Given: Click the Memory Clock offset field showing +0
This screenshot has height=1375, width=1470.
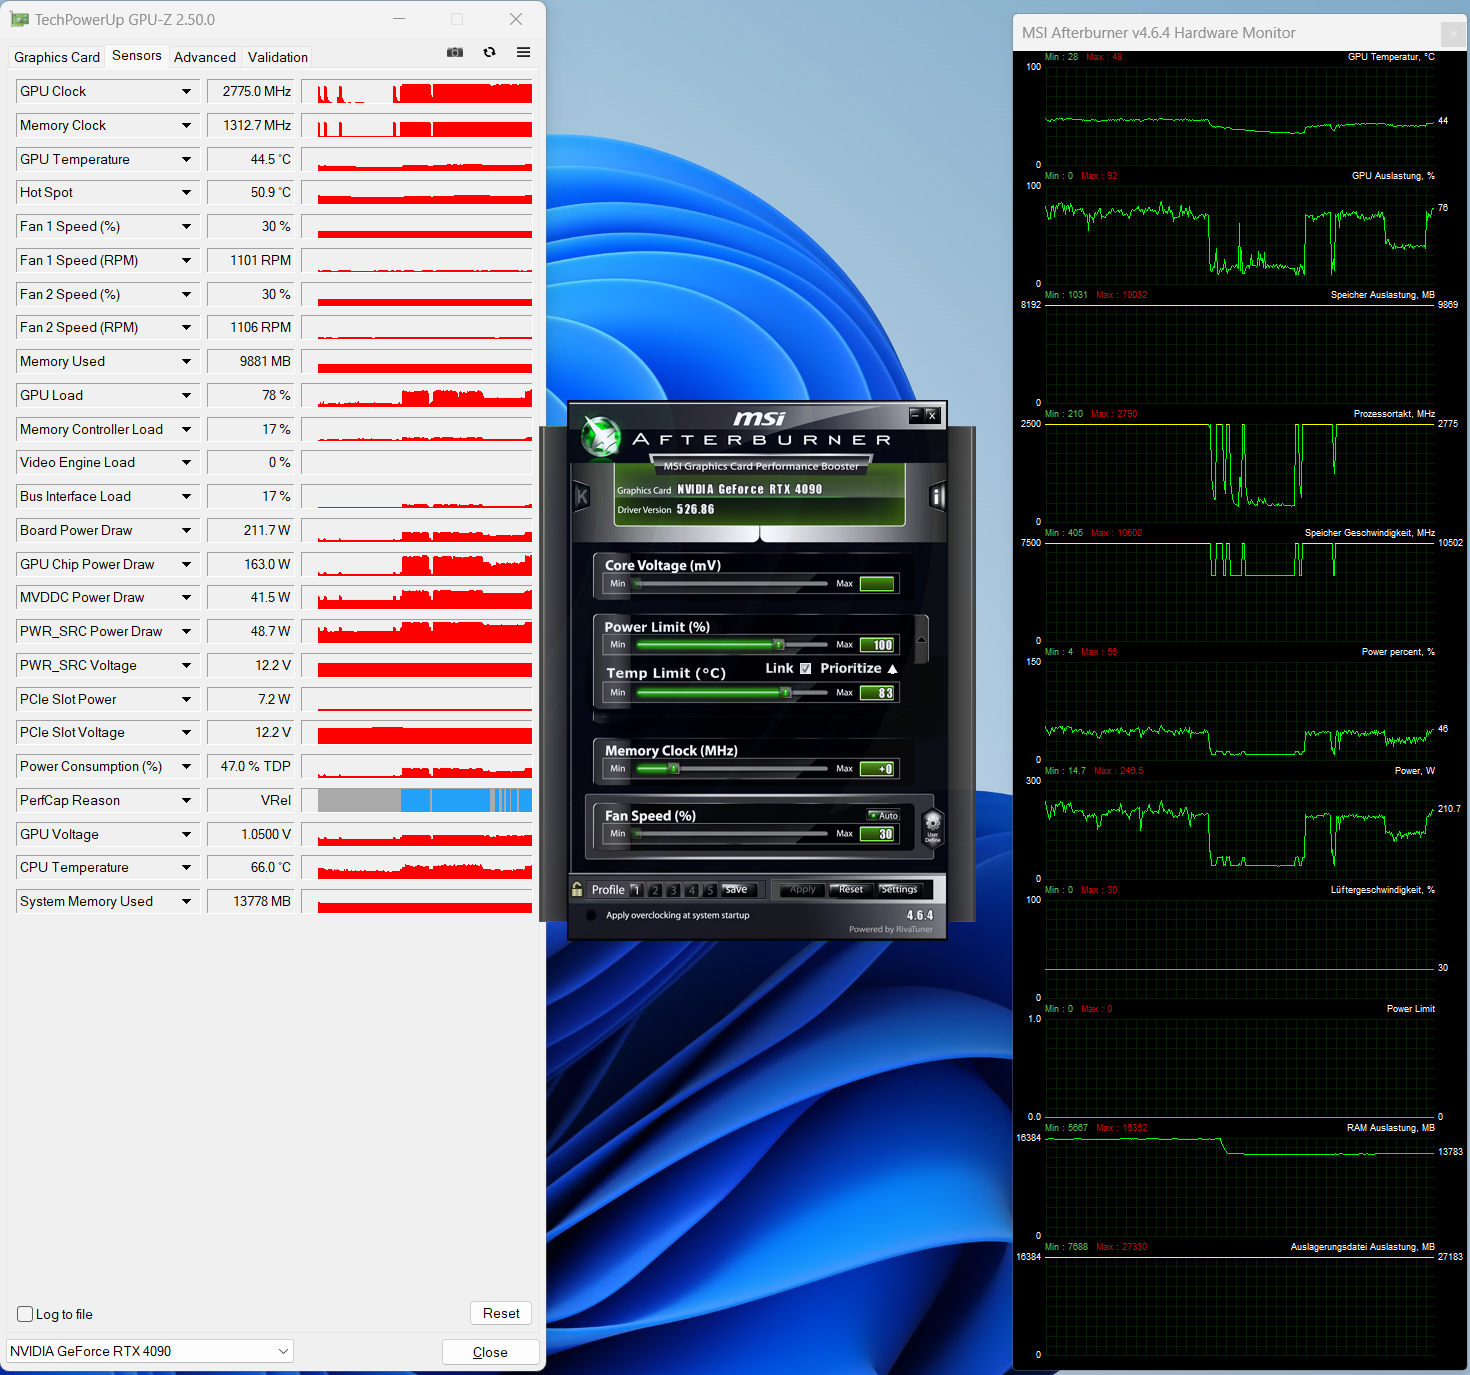Looking at the screenshot, I should click(x=879, y=769).
